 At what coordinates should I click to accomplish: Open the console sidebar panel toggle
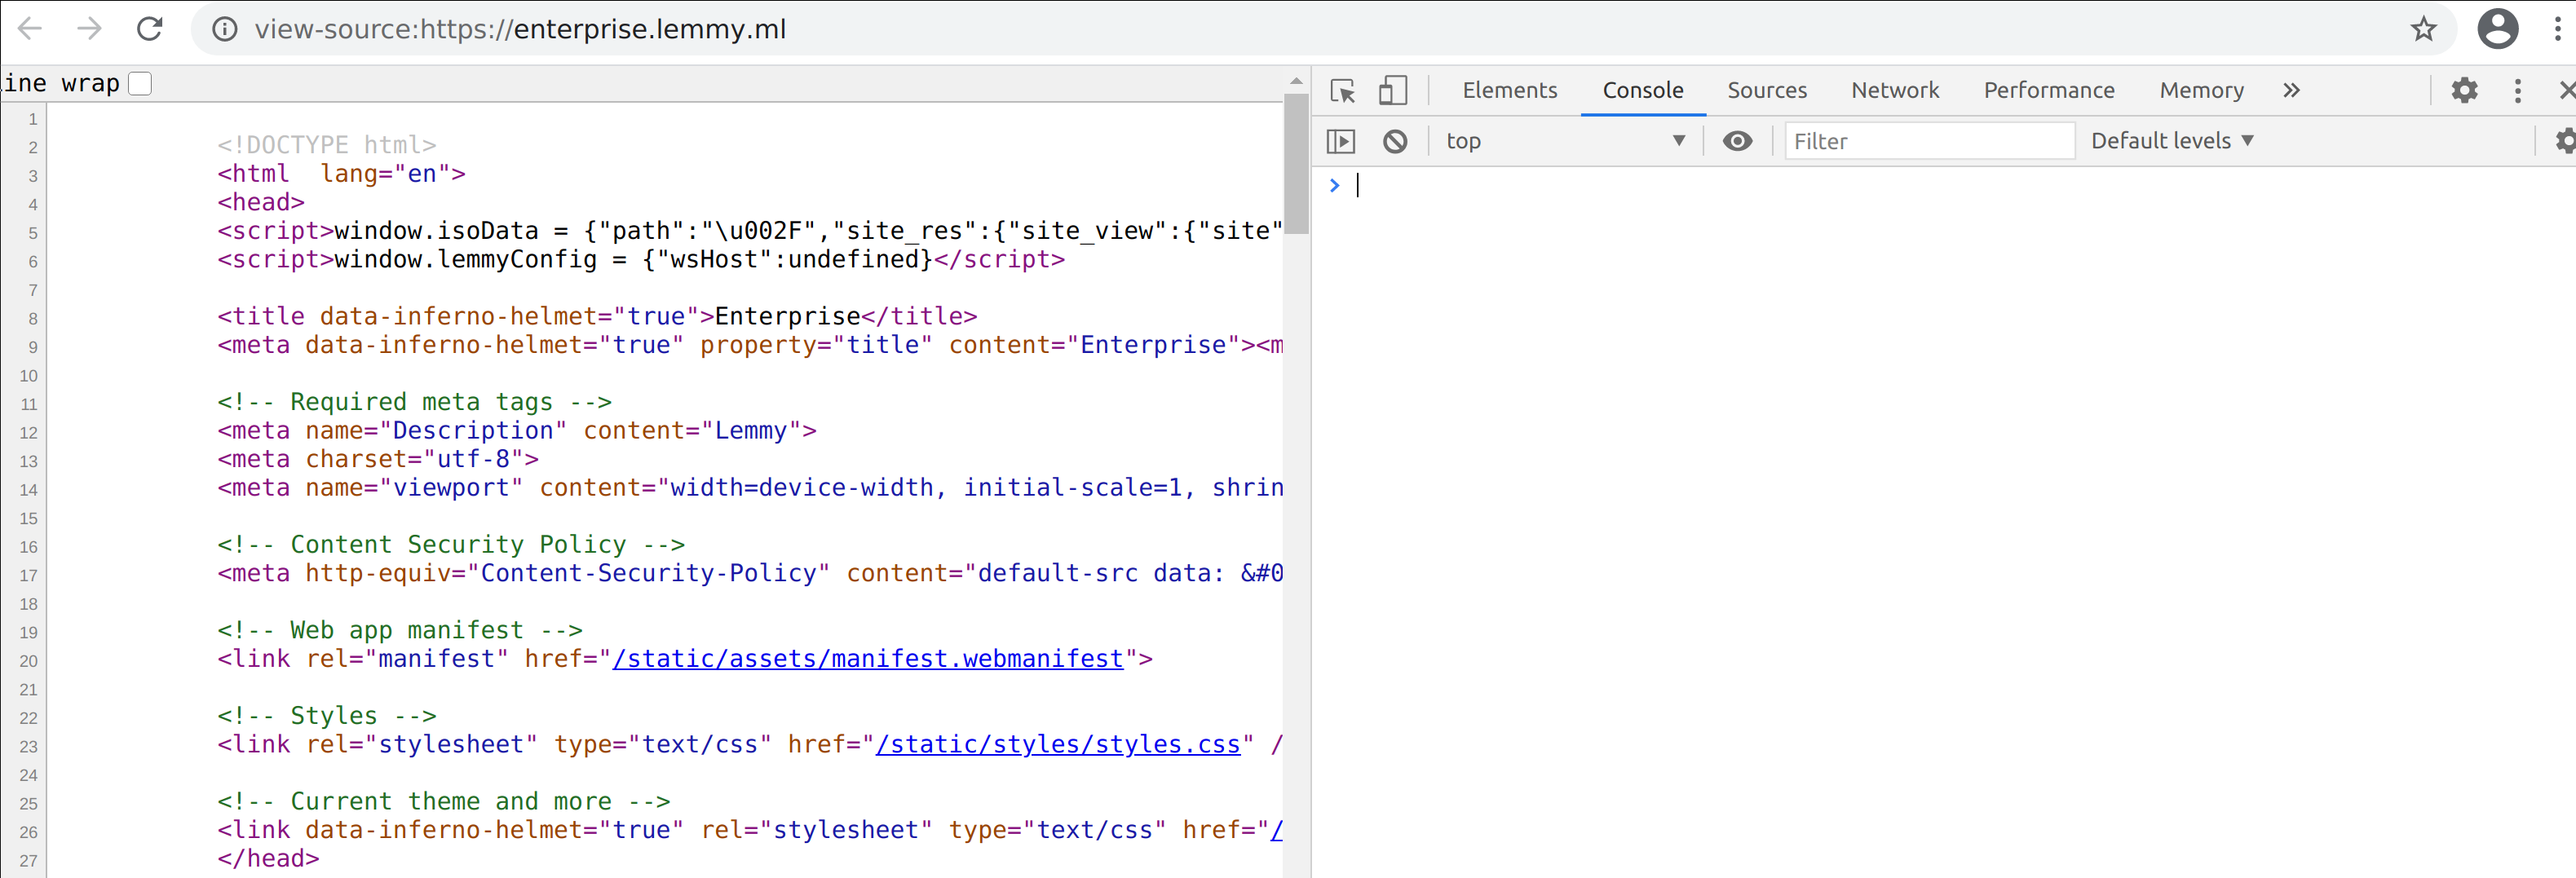click(1341, 141)
